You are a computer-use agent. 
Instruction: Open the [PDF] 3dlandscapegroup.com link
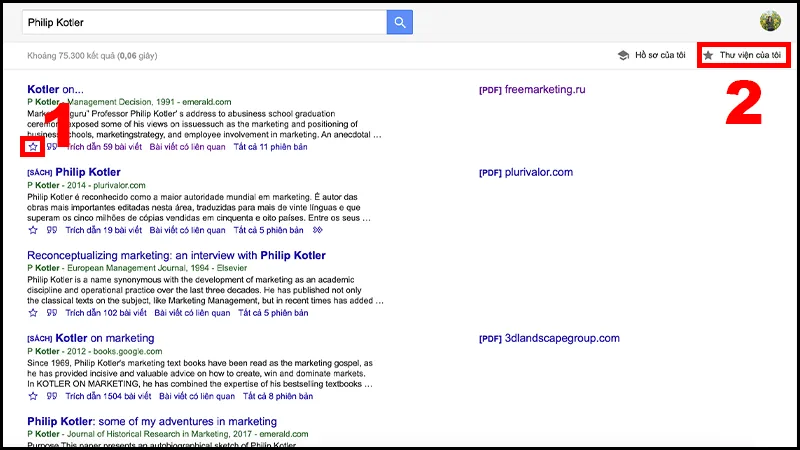pos(550,338)
